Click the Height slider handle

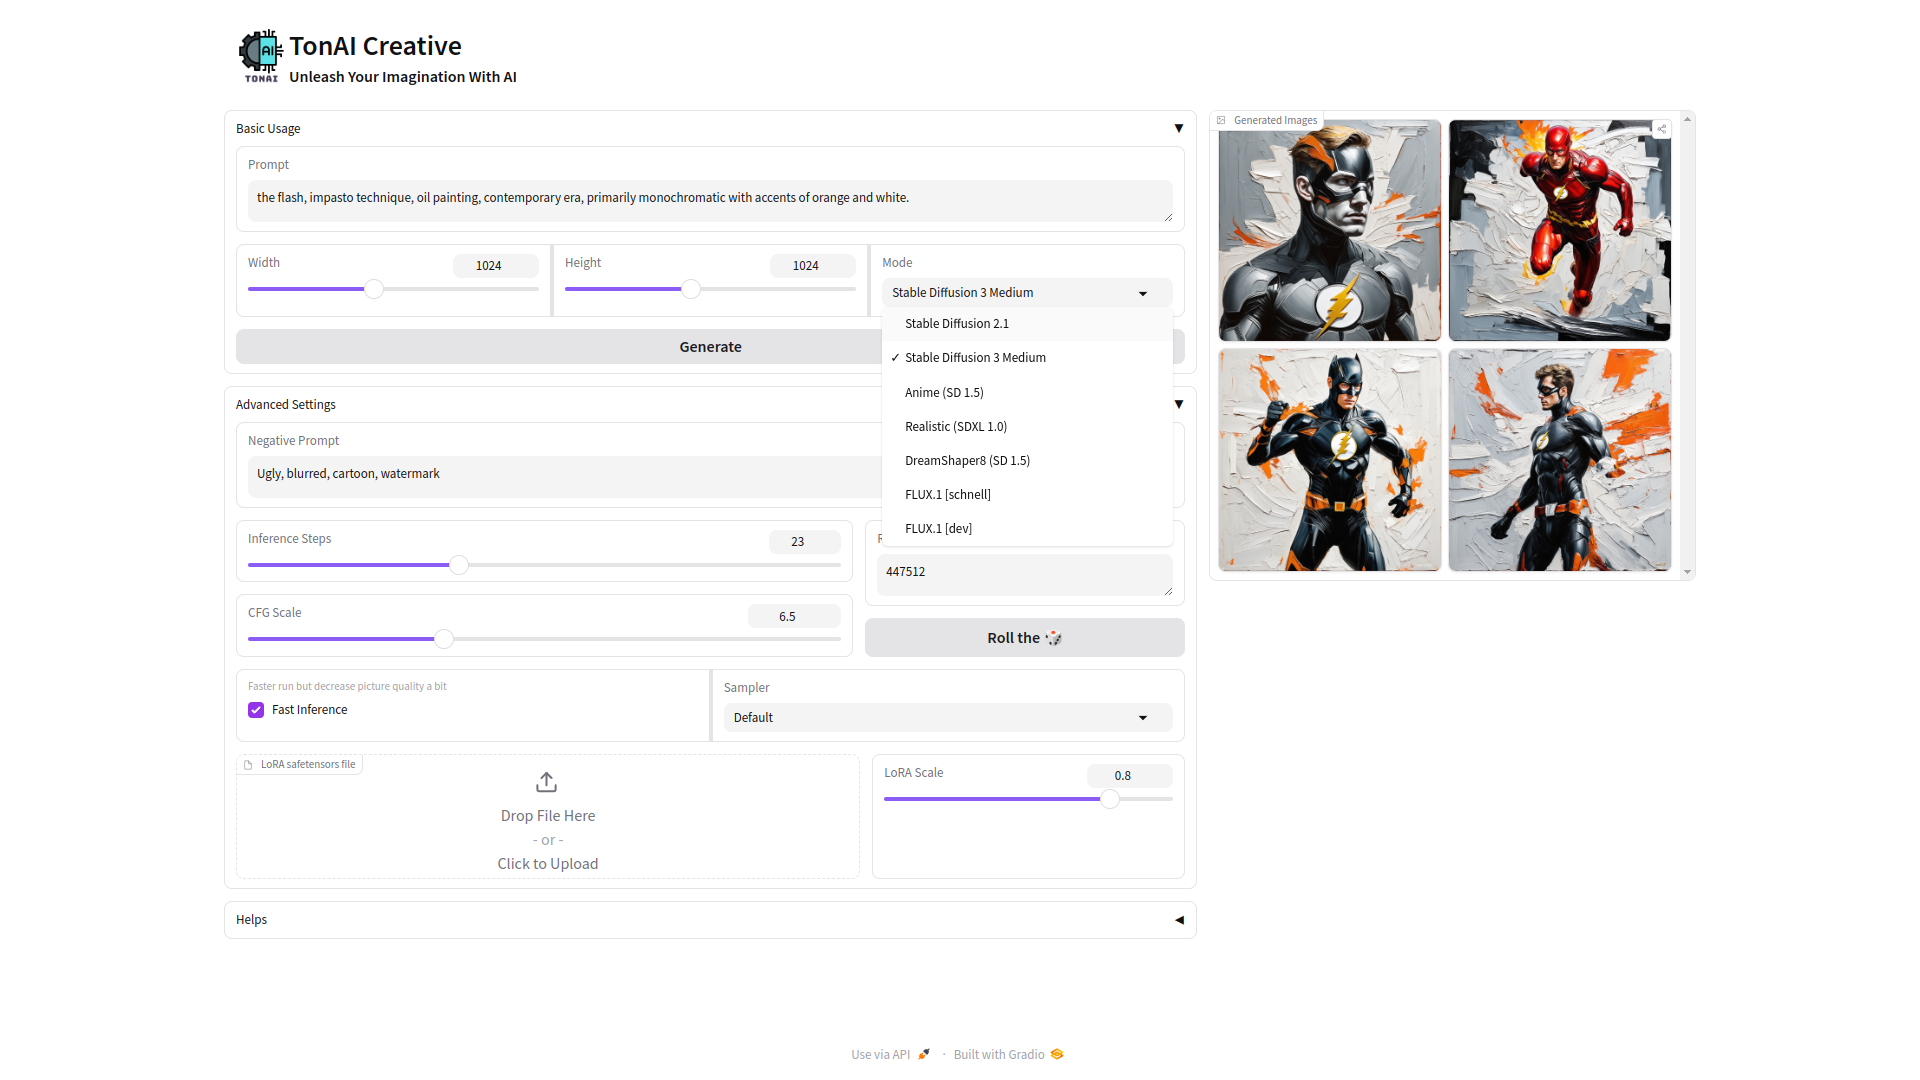pyautogui.click(x=691, y=289)
